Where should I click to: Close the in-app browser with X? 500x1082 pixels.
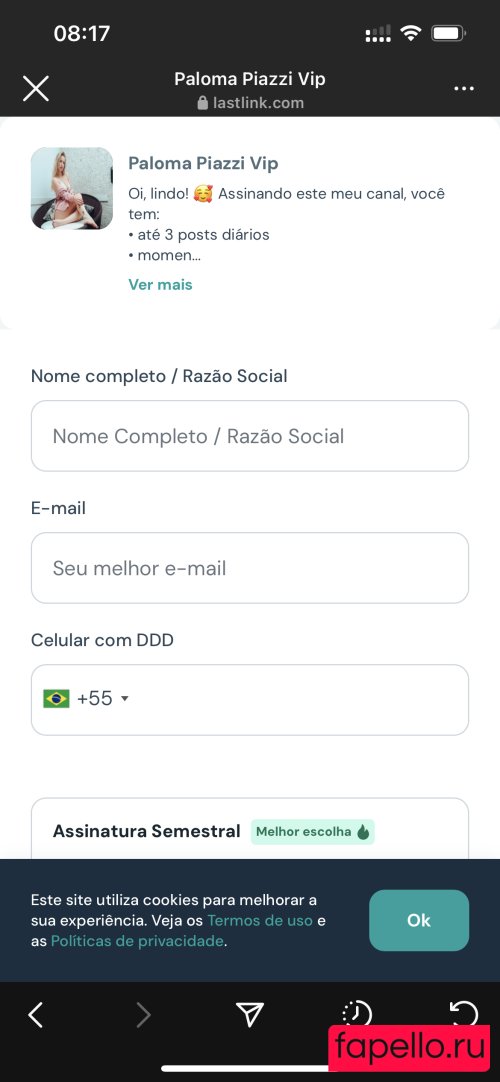pyautogui.click(x=36, y=89)
